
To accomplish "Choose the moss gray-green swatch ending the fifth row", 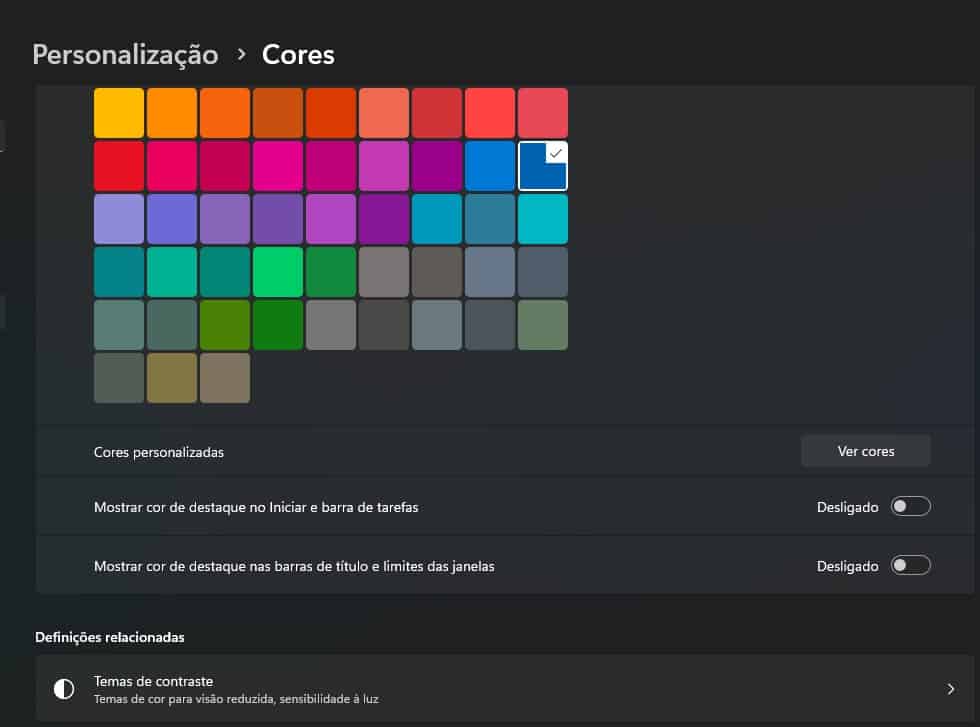I will 543,325.
